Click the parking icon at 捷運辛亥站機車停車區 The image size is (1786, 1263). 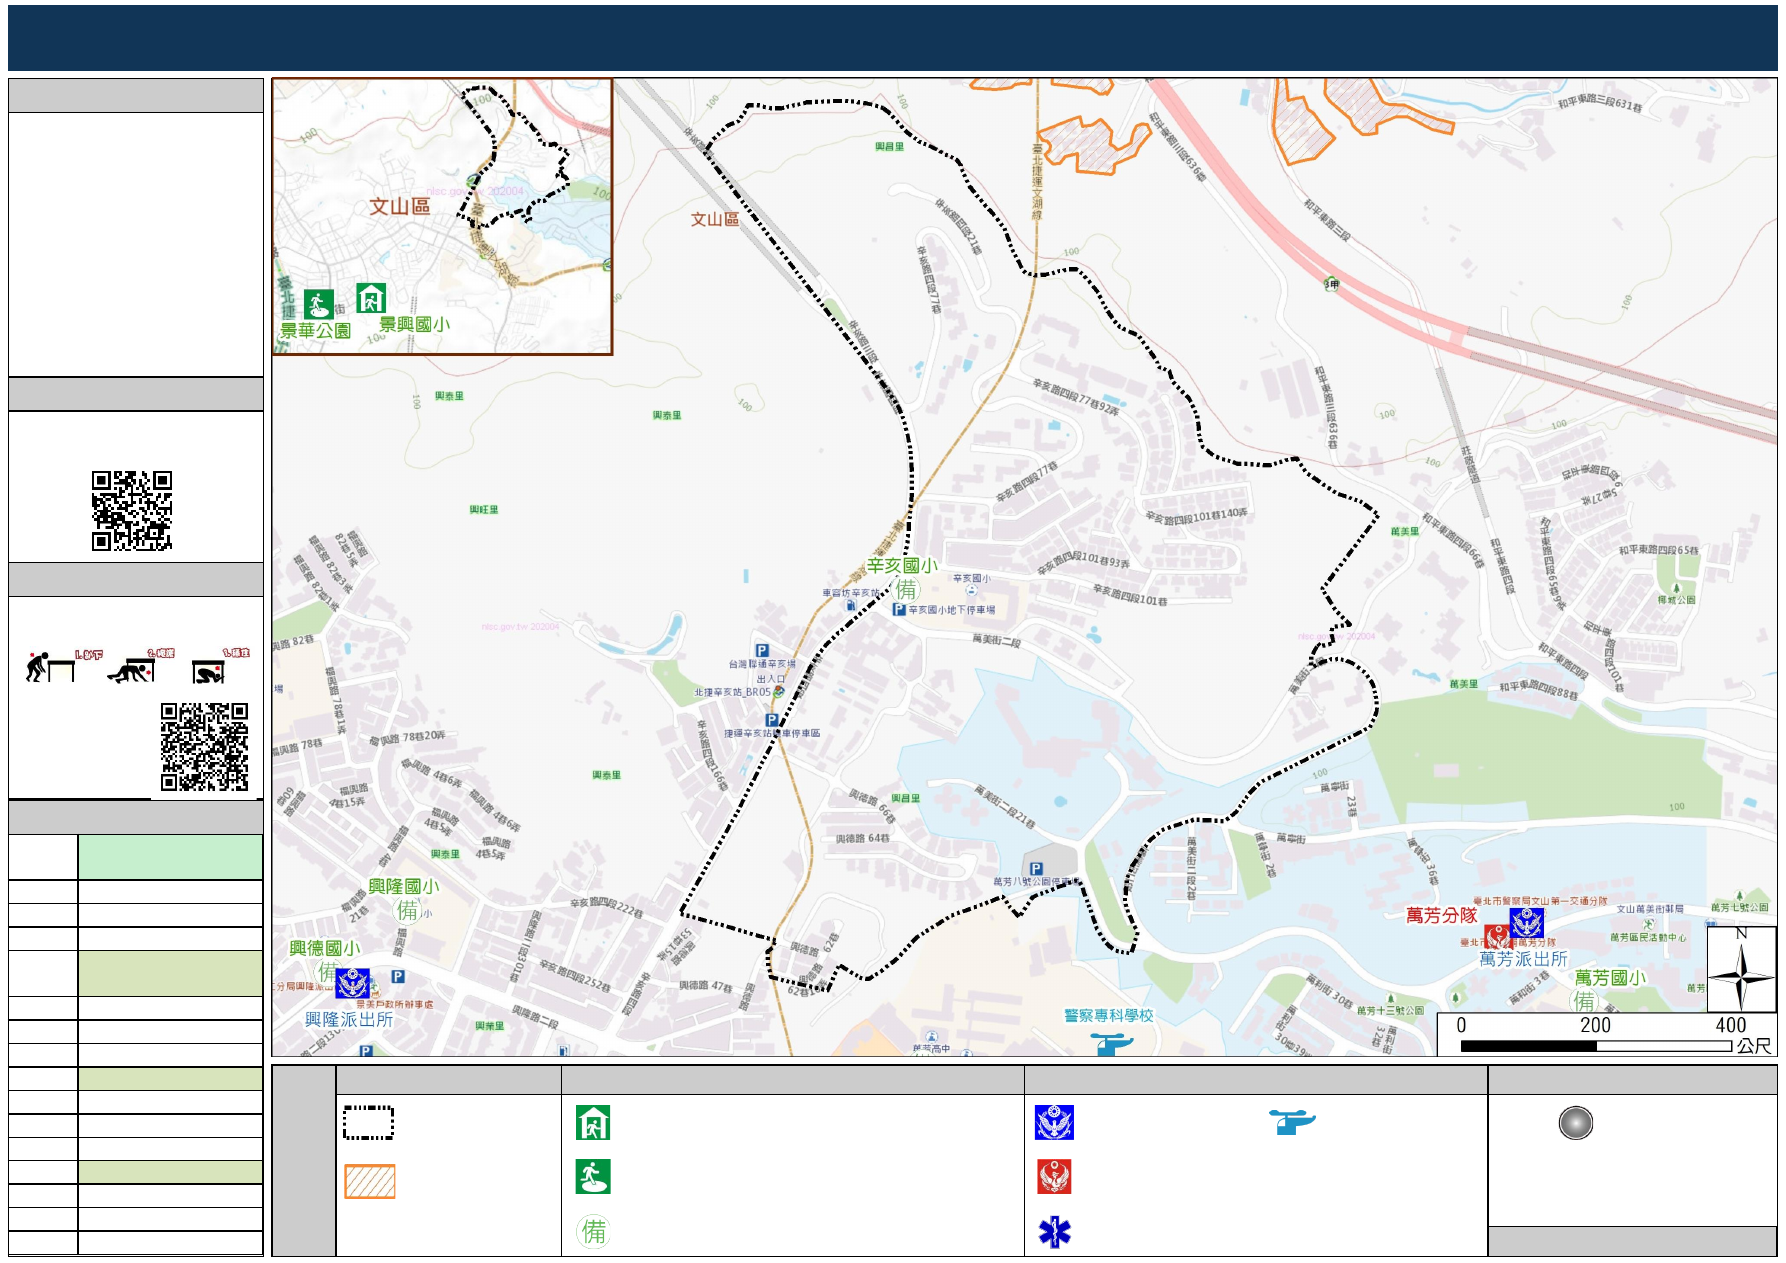point(771,720)
